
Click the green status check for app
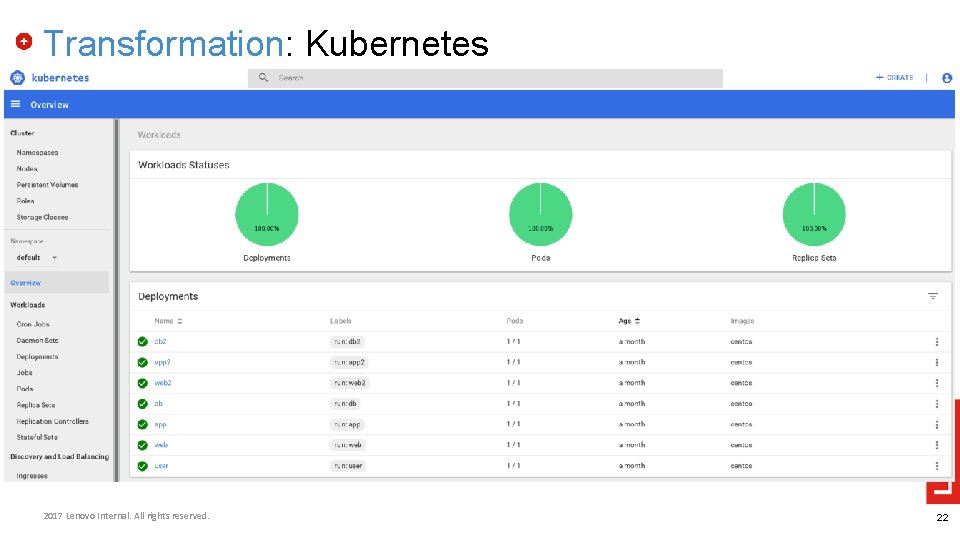pos(143,425)
